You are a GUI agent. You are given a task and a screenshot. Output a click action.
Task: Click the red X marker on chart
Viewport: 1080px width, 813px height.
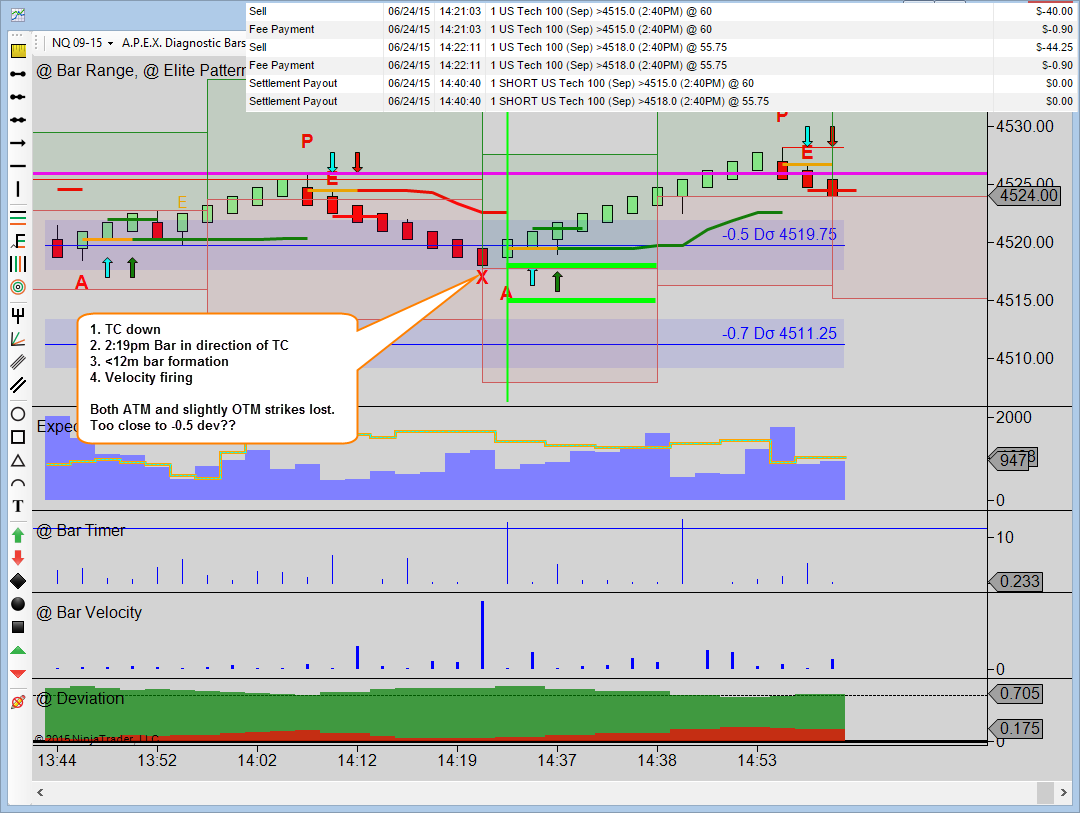(481, 277)
